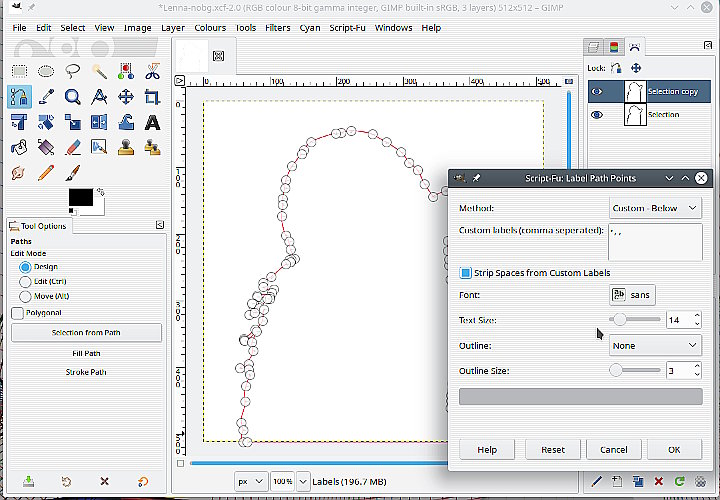Pick the Zoom magnifier tool
Viewport: 720px width, 500px height.
point(72,97)
